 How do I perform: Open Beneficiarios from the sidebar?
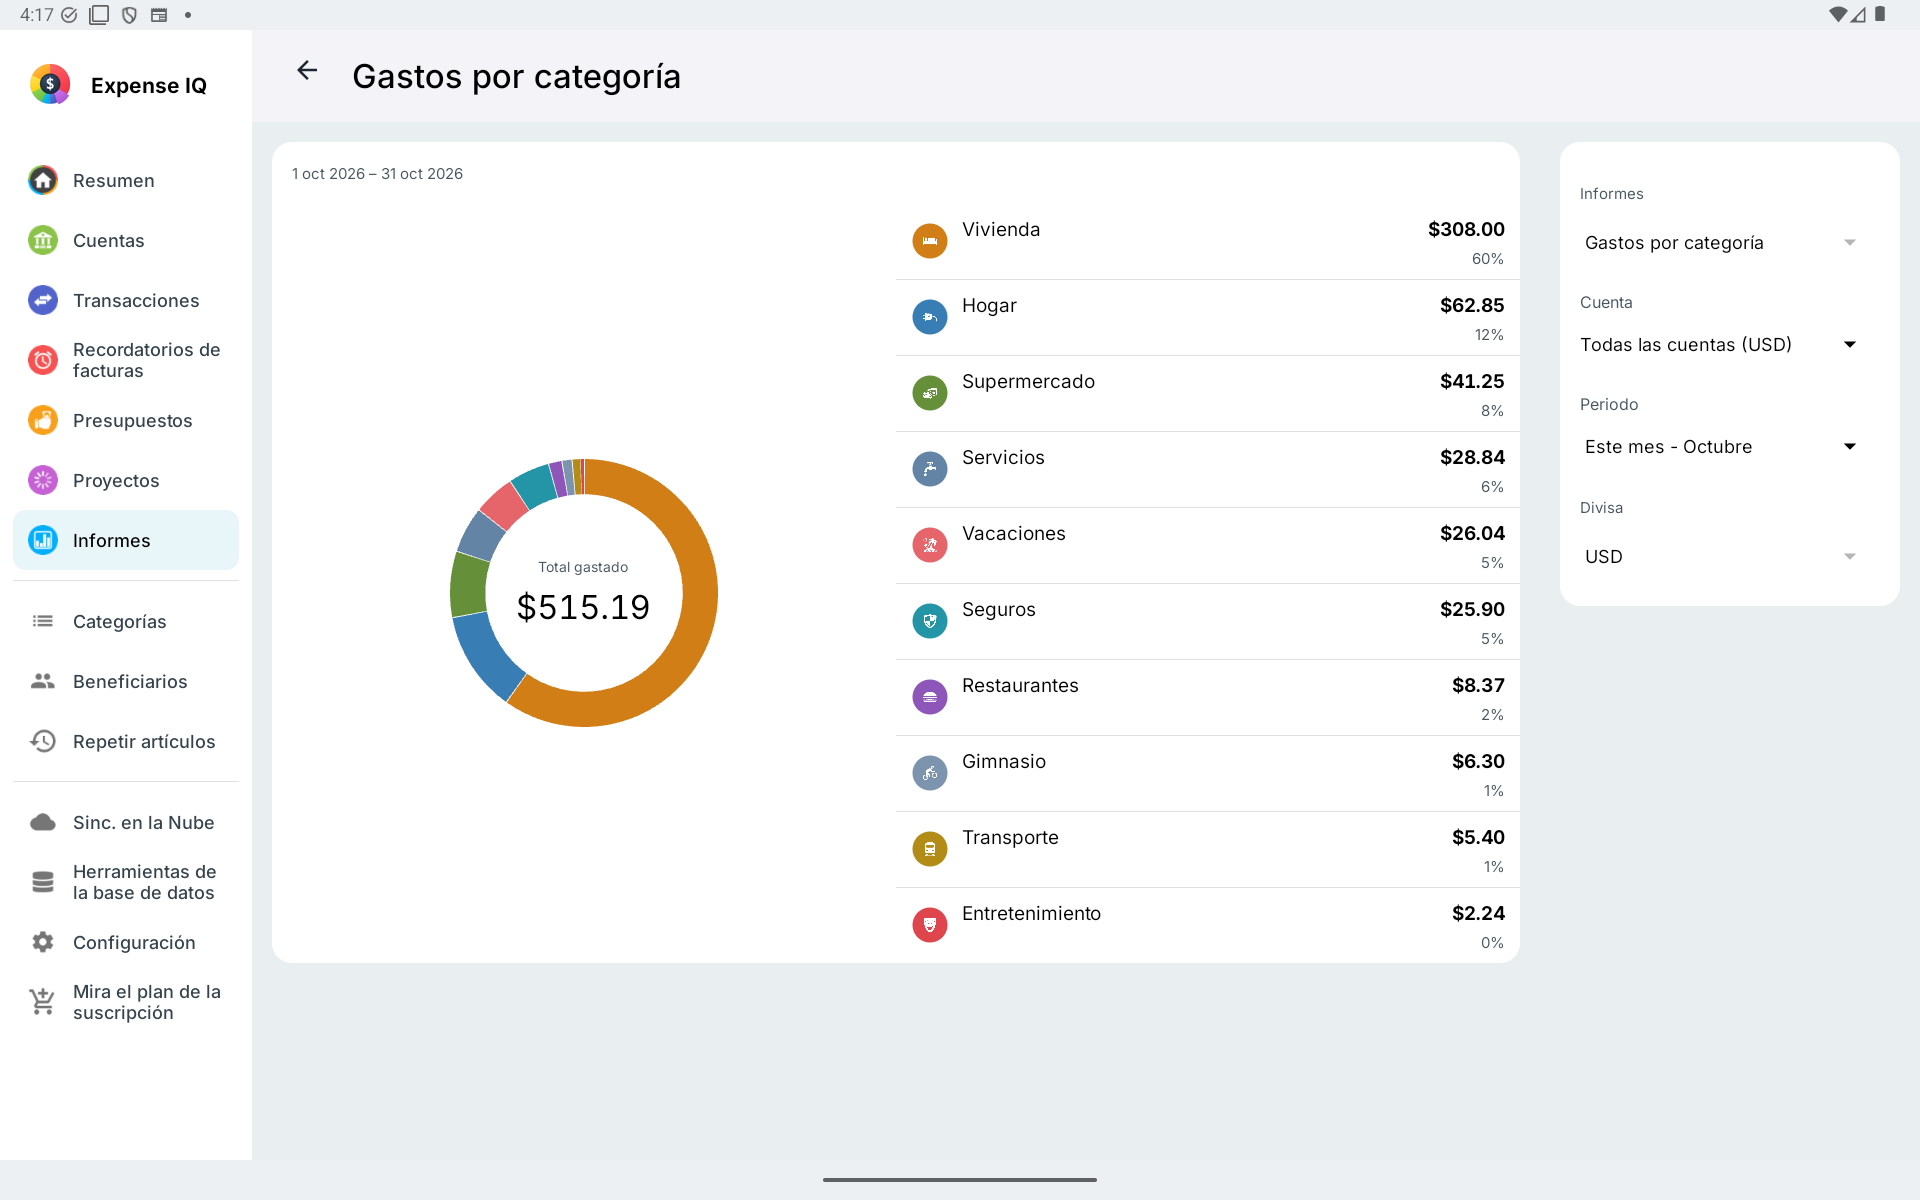126,681
